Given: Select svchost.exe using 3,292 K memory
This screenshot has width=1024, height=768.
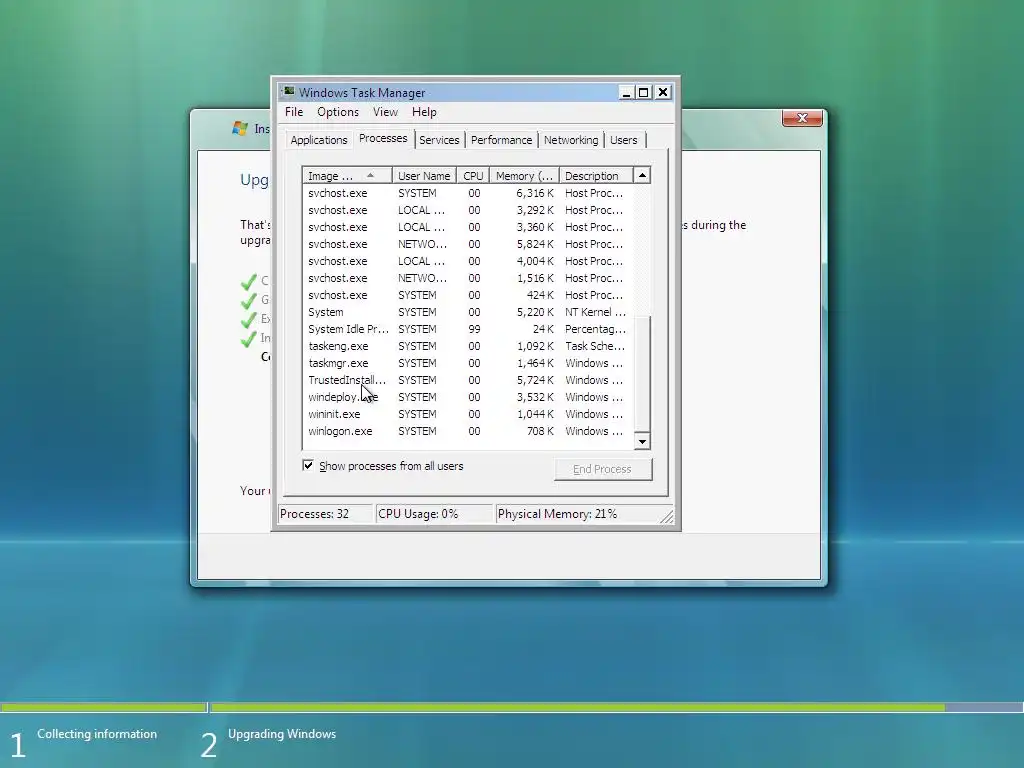Looking at the screenshot, I should 468,210.
